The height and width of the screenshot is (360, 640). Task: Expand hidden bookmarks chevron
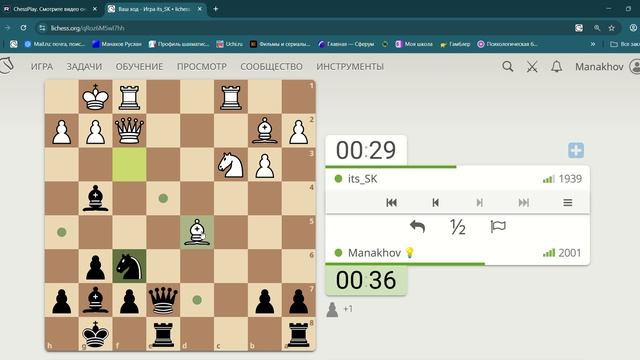593,44
